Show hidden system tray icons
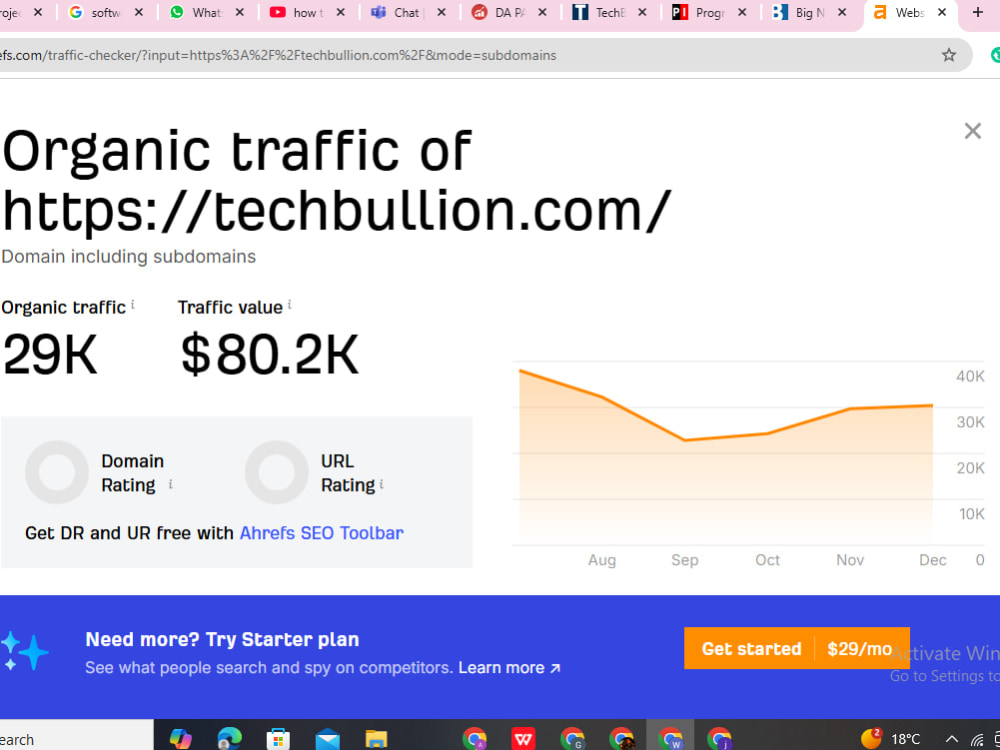The image size is (1000, 750). coord(952,739)
